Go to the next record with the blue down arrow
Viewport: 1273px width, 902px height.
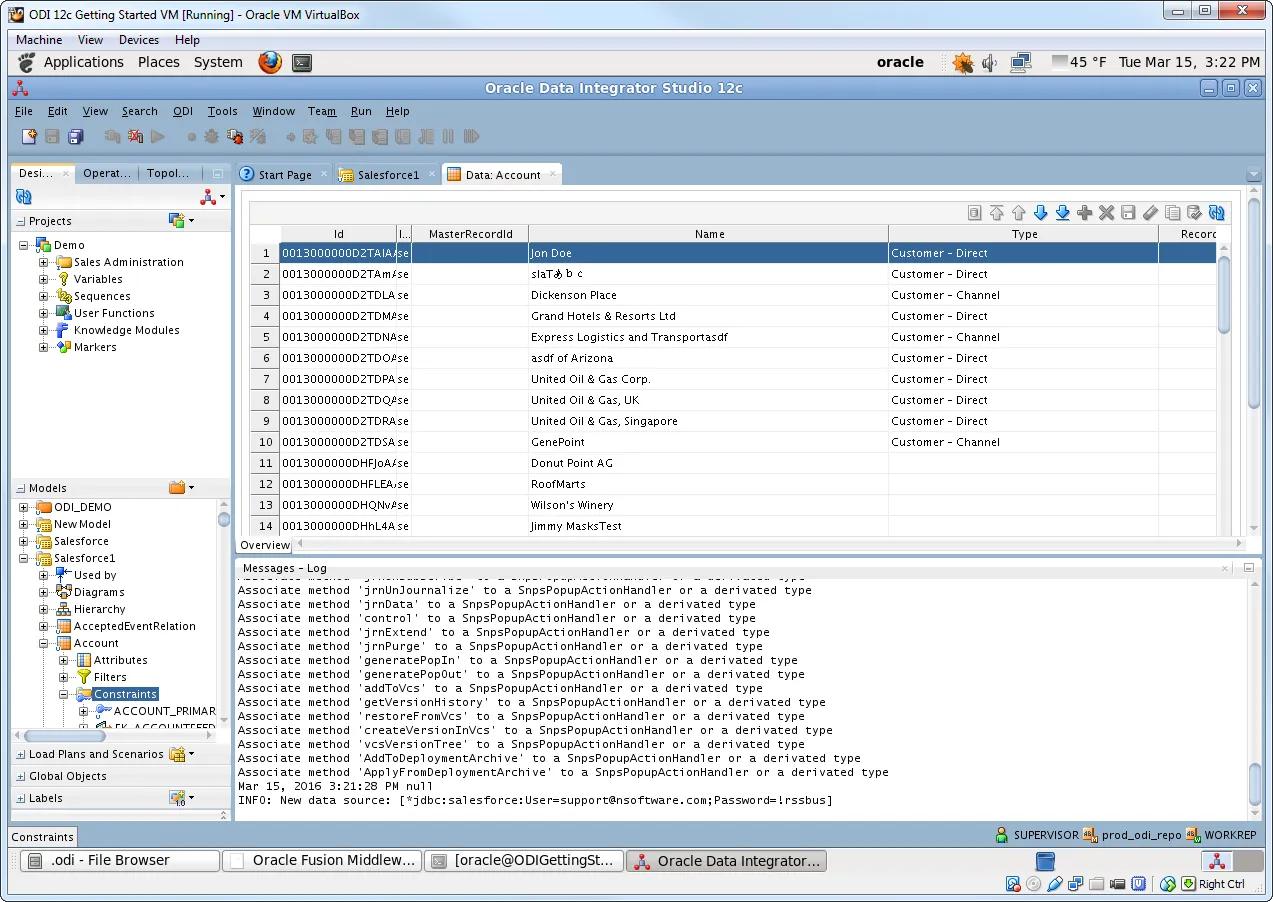pos(1041,213)
